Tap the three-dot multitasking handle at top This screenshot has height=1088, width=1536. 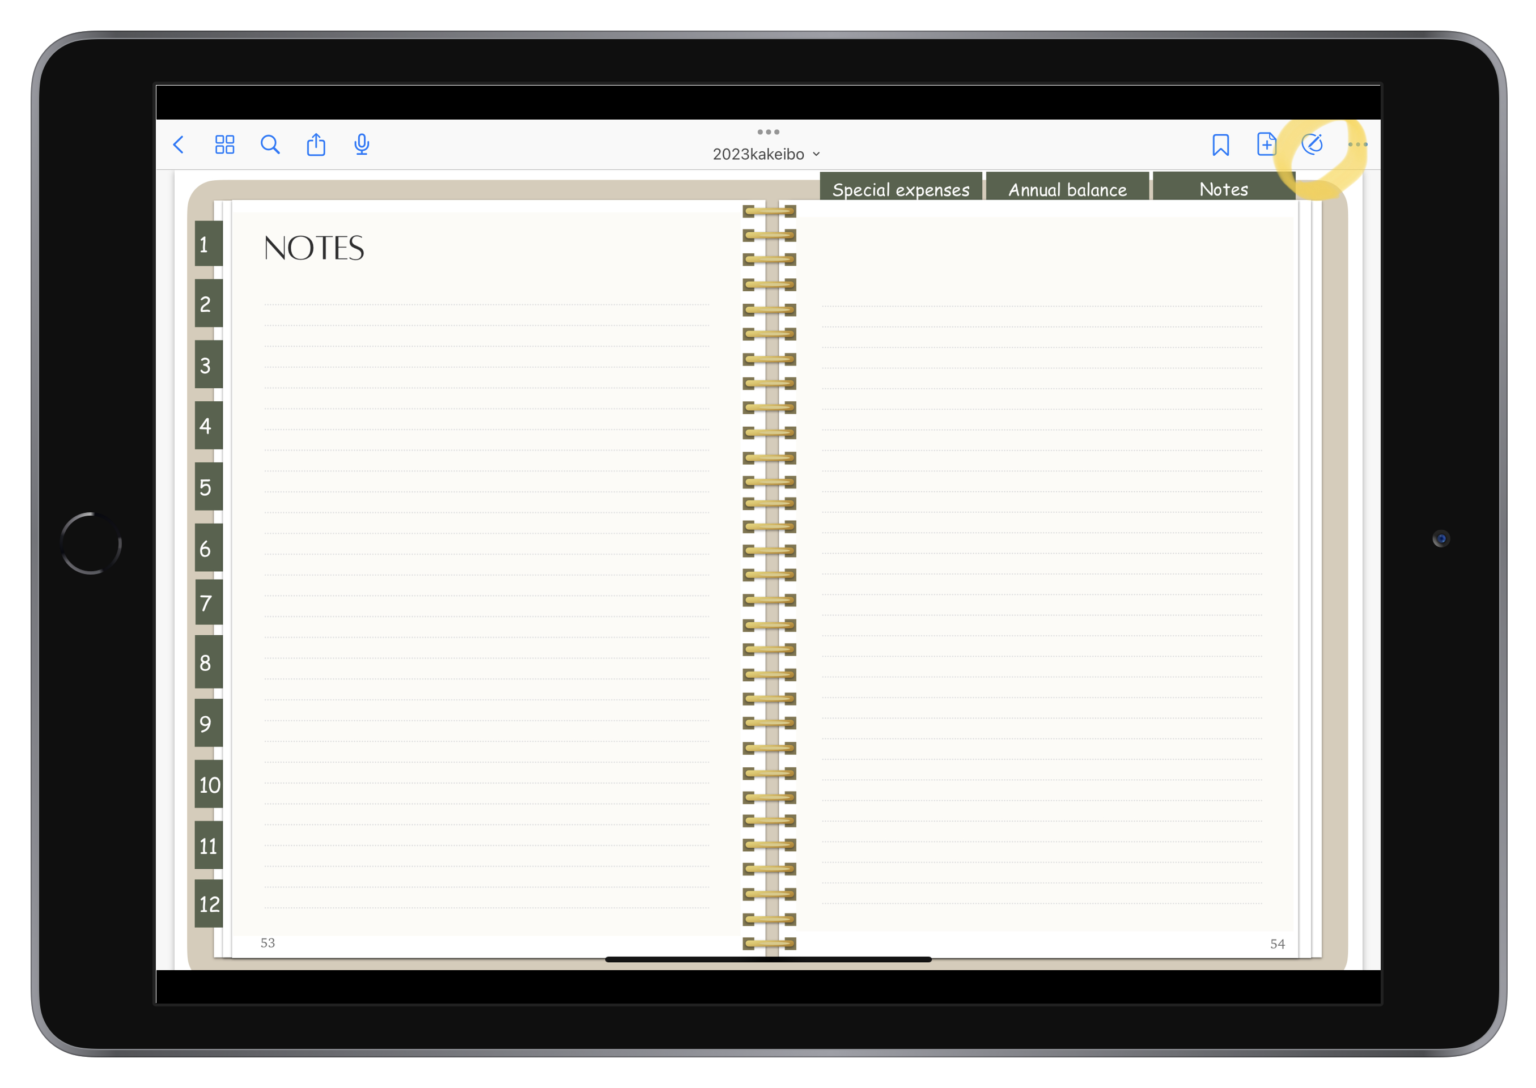click(x=768, y=132)
